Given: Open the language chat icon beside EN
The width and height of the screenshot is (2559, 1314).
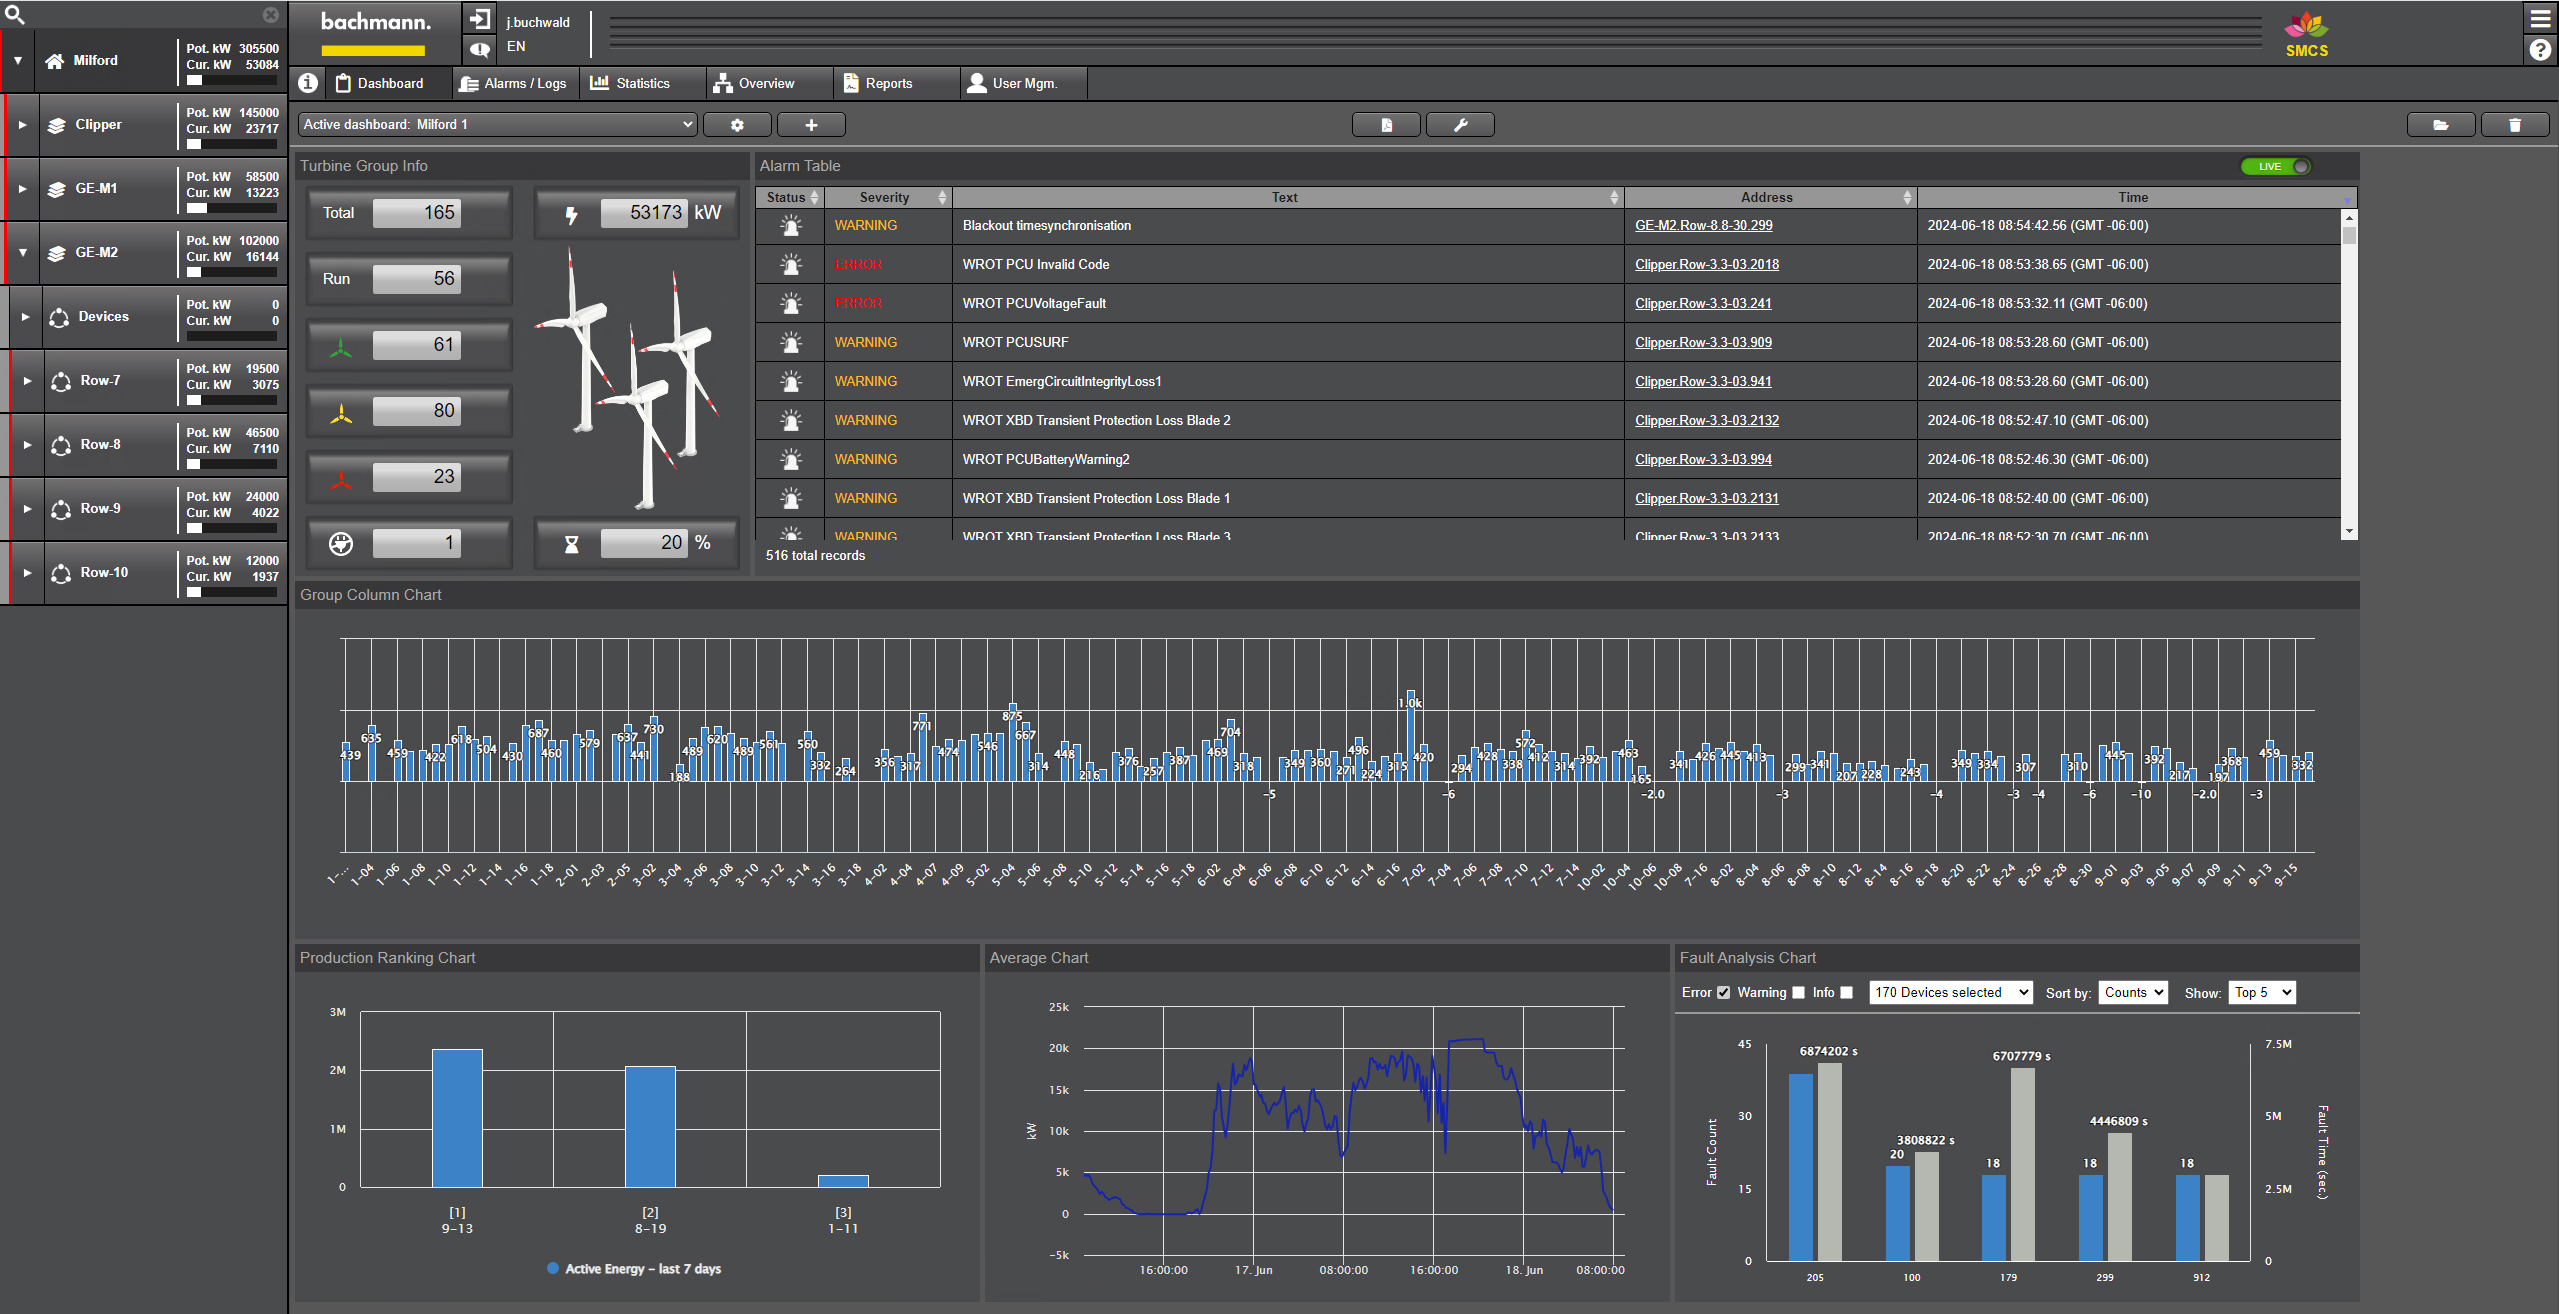Looking at the screenshot, I should point(479,48).
